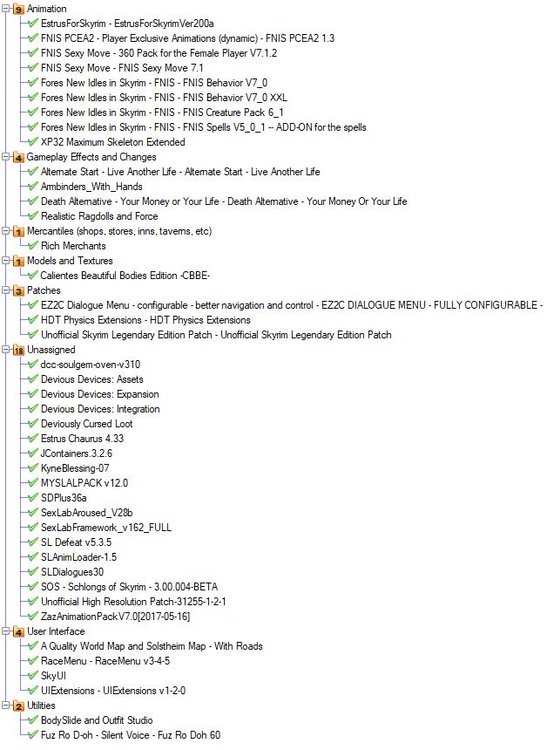The image size is (554, 750).
Task: Click checkmark icon beside Unofficial High Resolution Patch
Action: [x=33, y=601]
